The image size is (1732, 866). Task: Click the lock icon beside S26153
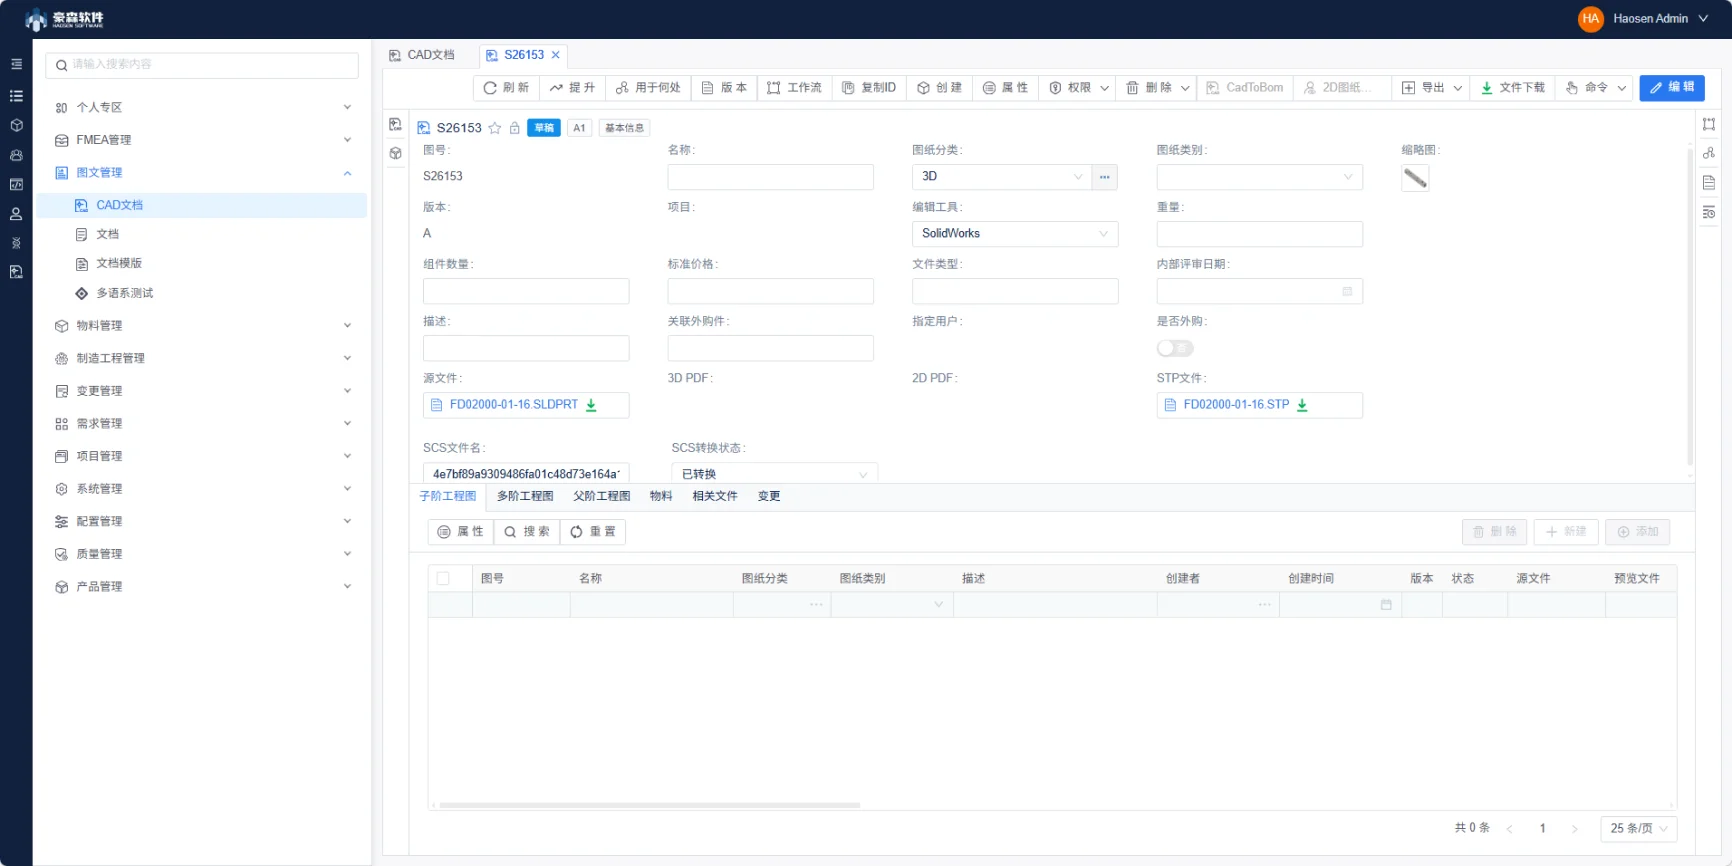[514, 128]
